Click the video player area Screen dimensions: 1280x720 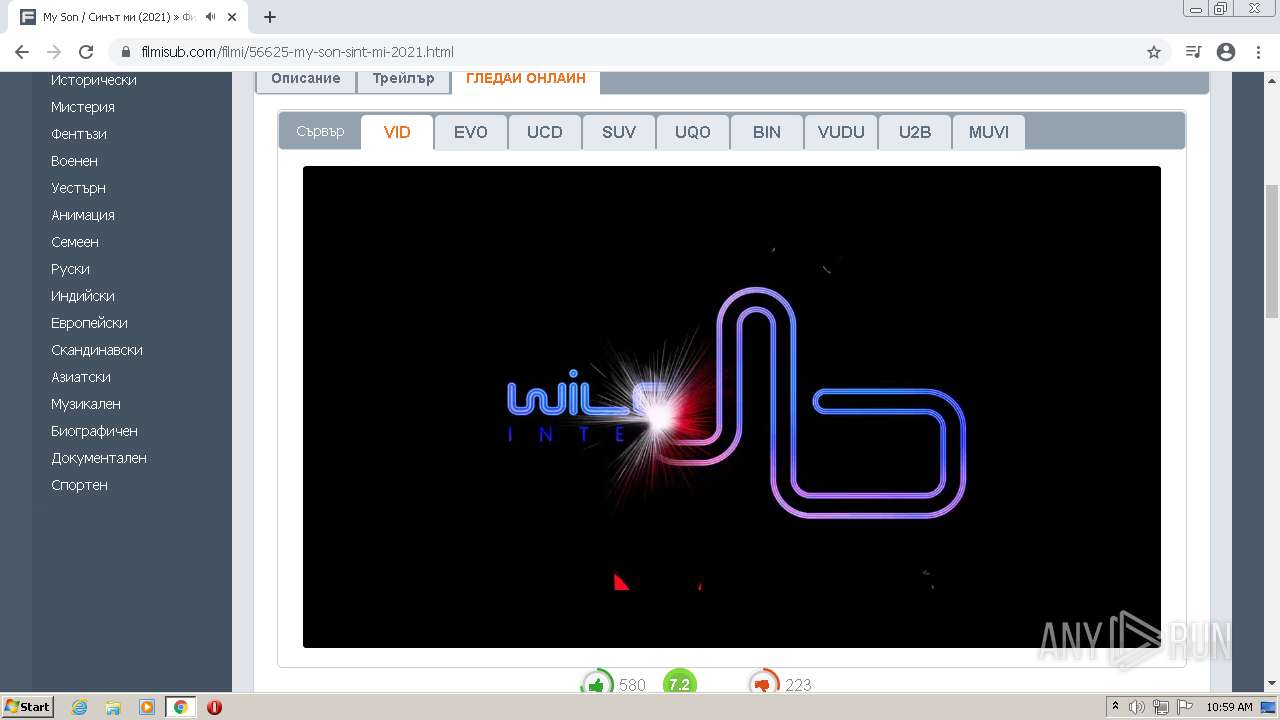pos(732,407)
